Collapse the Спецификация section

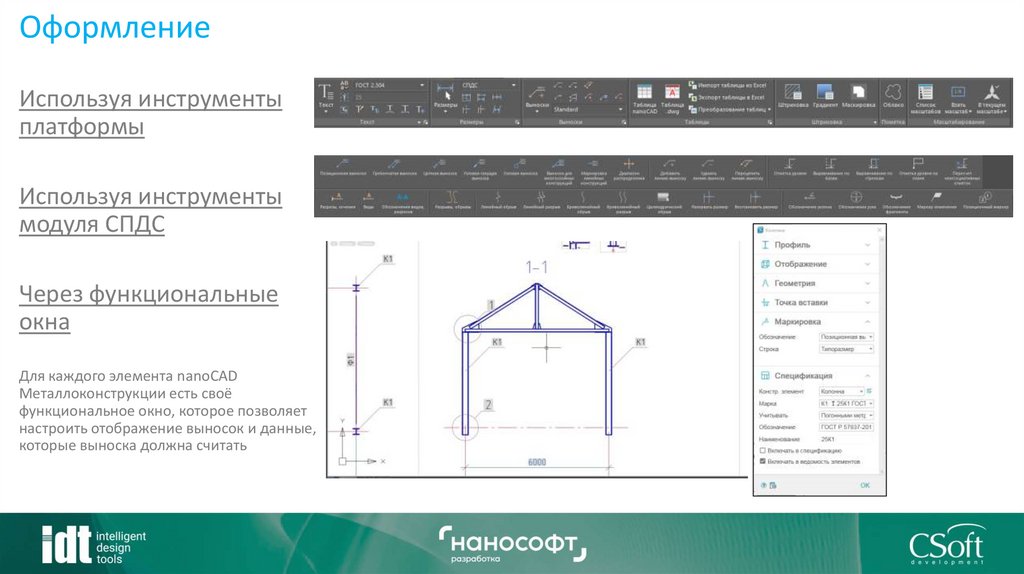816,376
